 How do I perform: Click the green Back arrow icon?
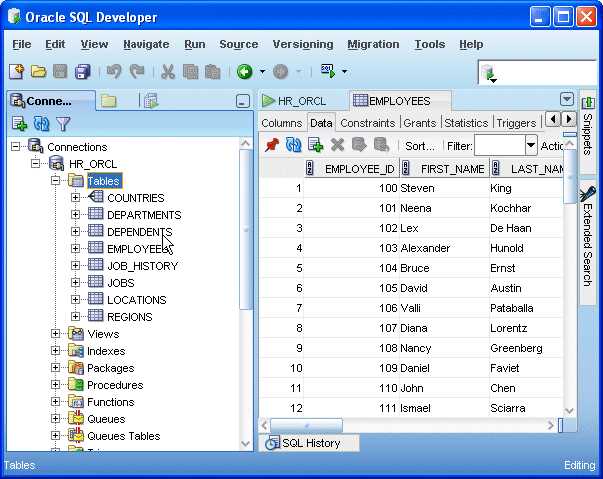click(245, 72)
